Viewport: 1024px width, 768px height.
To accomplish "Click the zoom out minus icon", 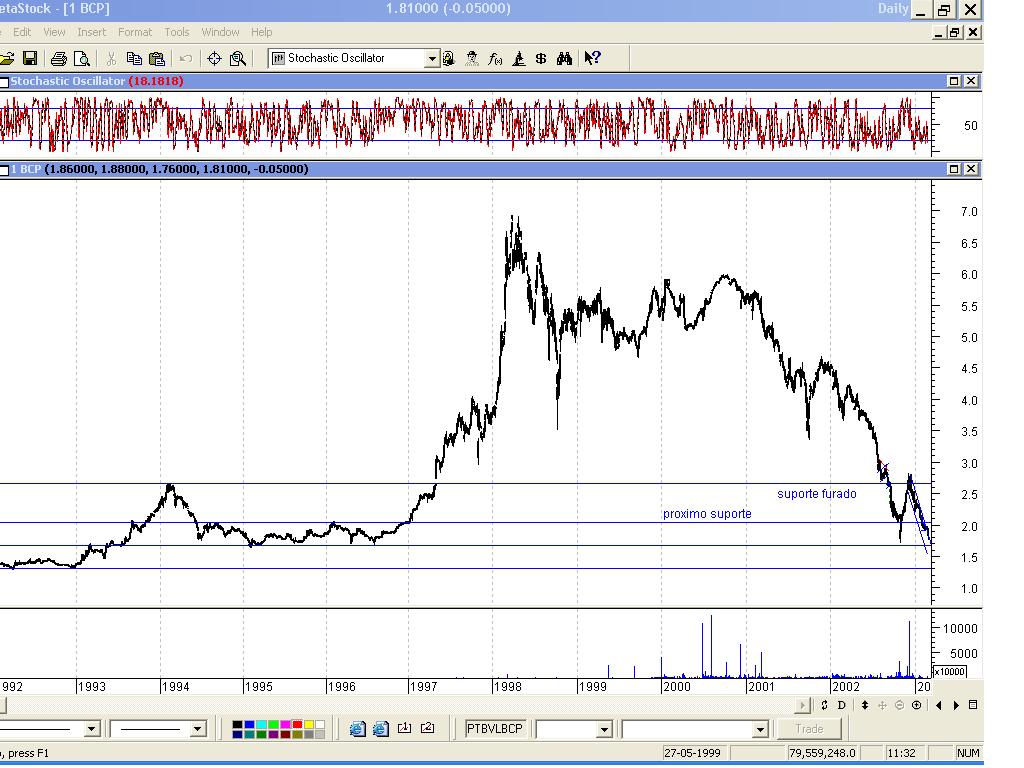I will pos(899,705).
